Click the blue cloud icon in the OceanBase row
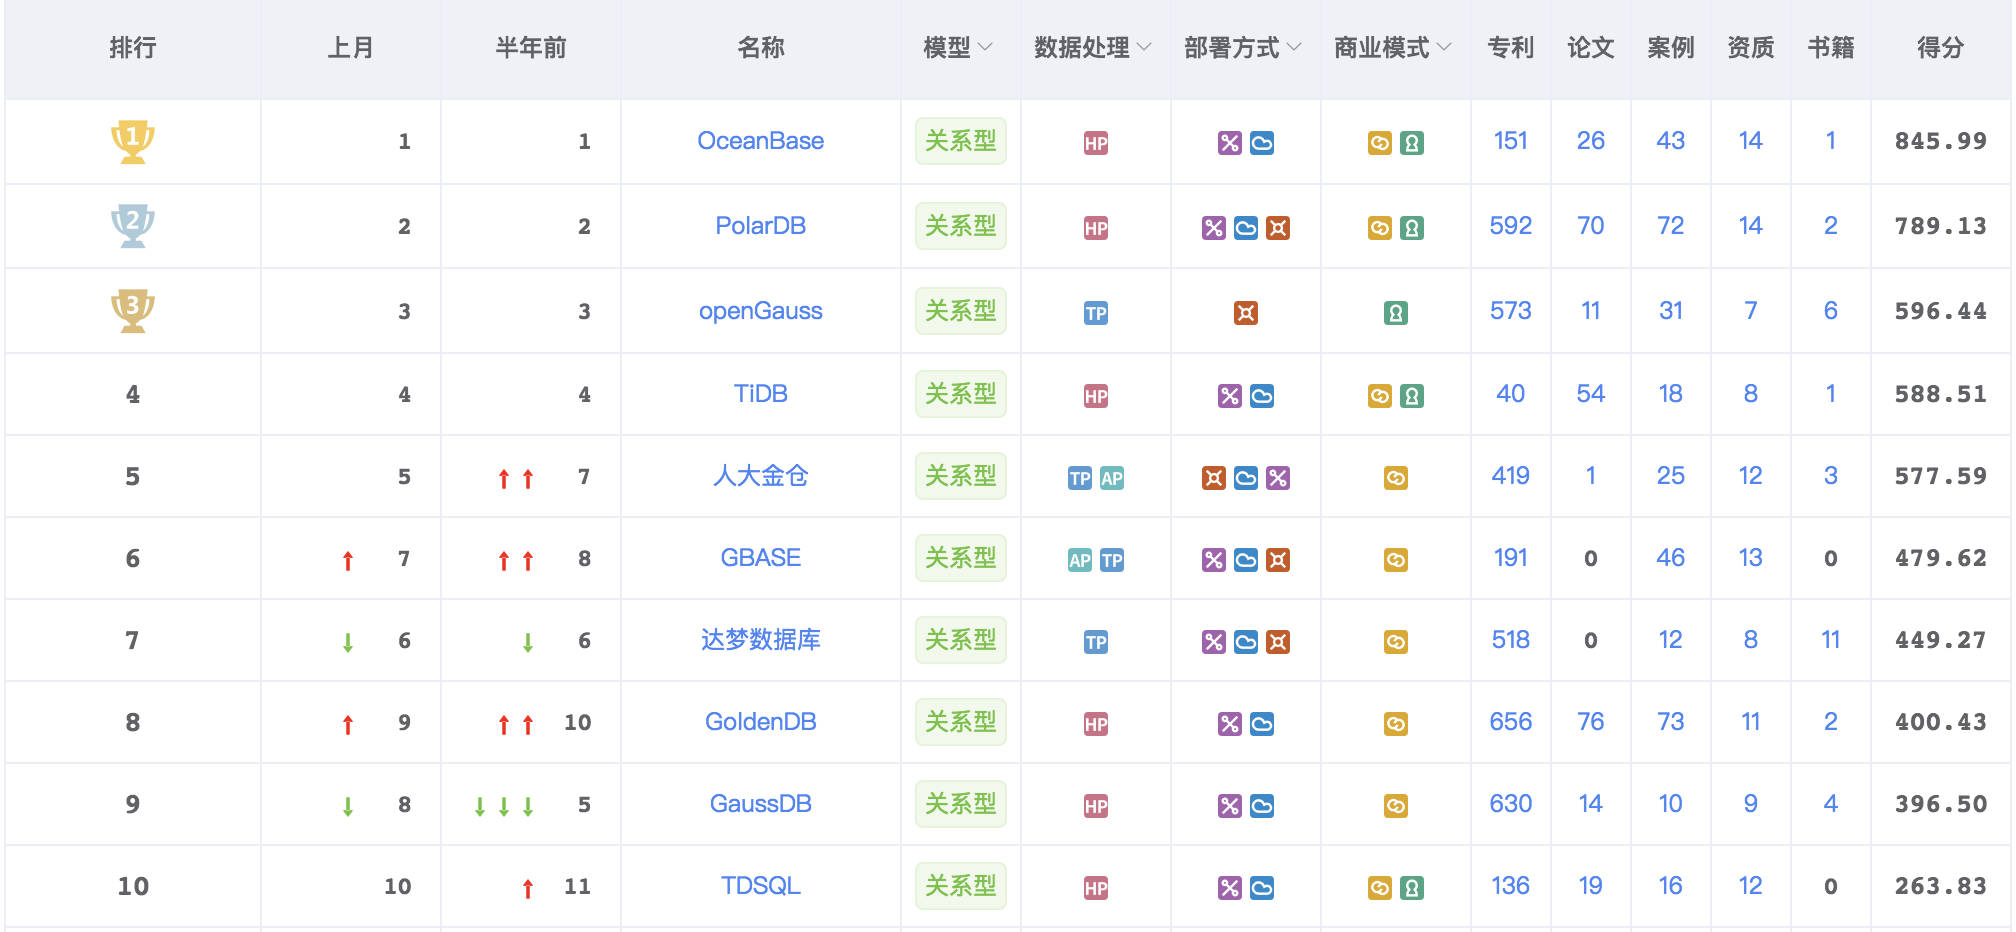The width and height of the screenshot is (2016, 932). [x=1262, y=143]
